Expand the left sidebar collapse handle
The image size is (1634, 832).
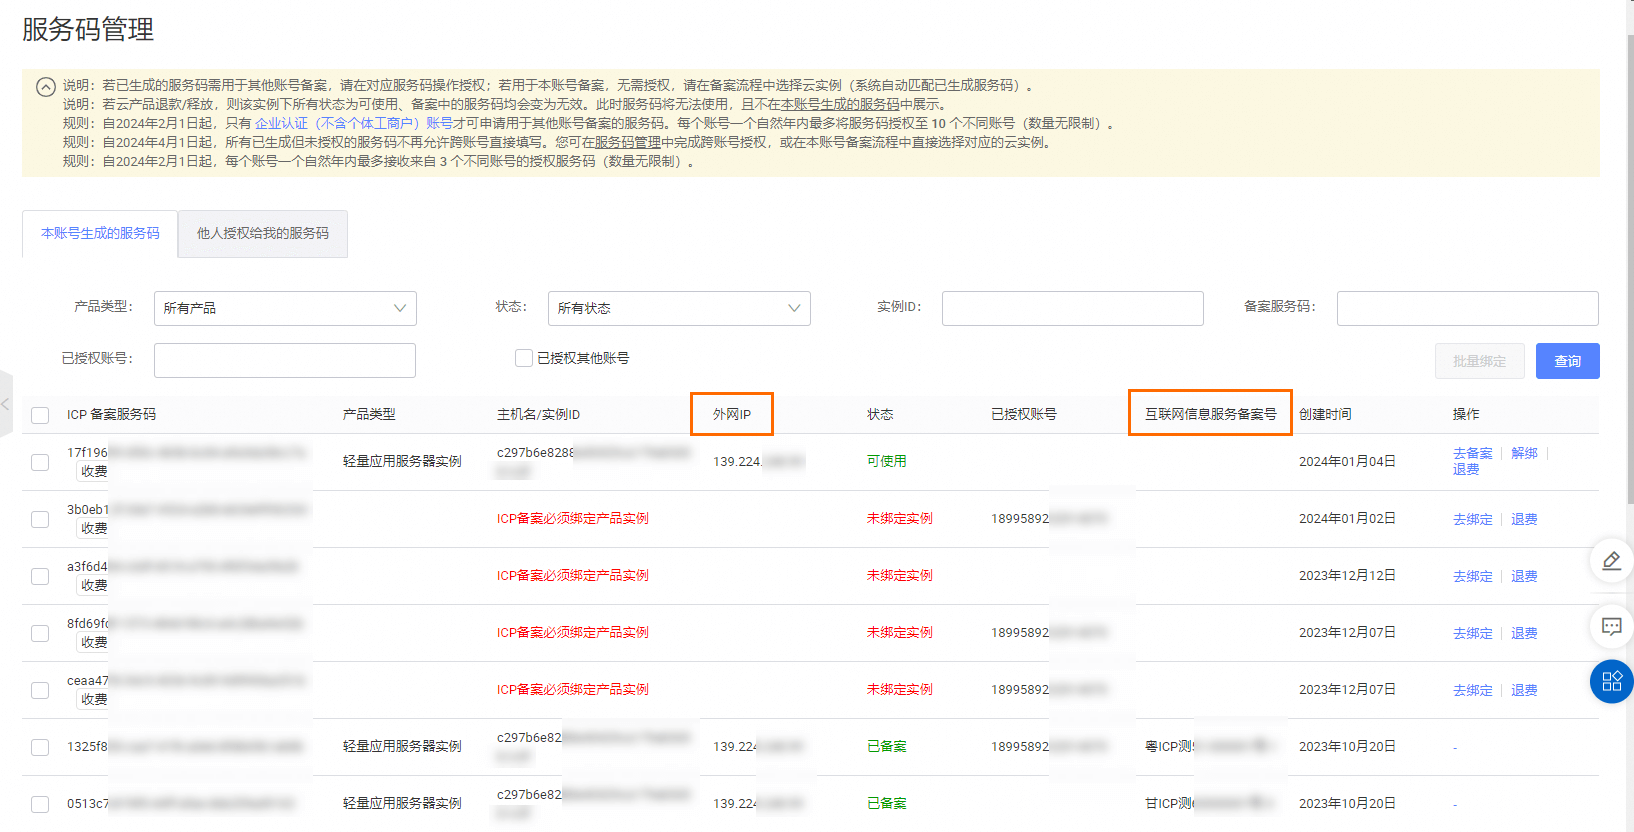(6, 404)
